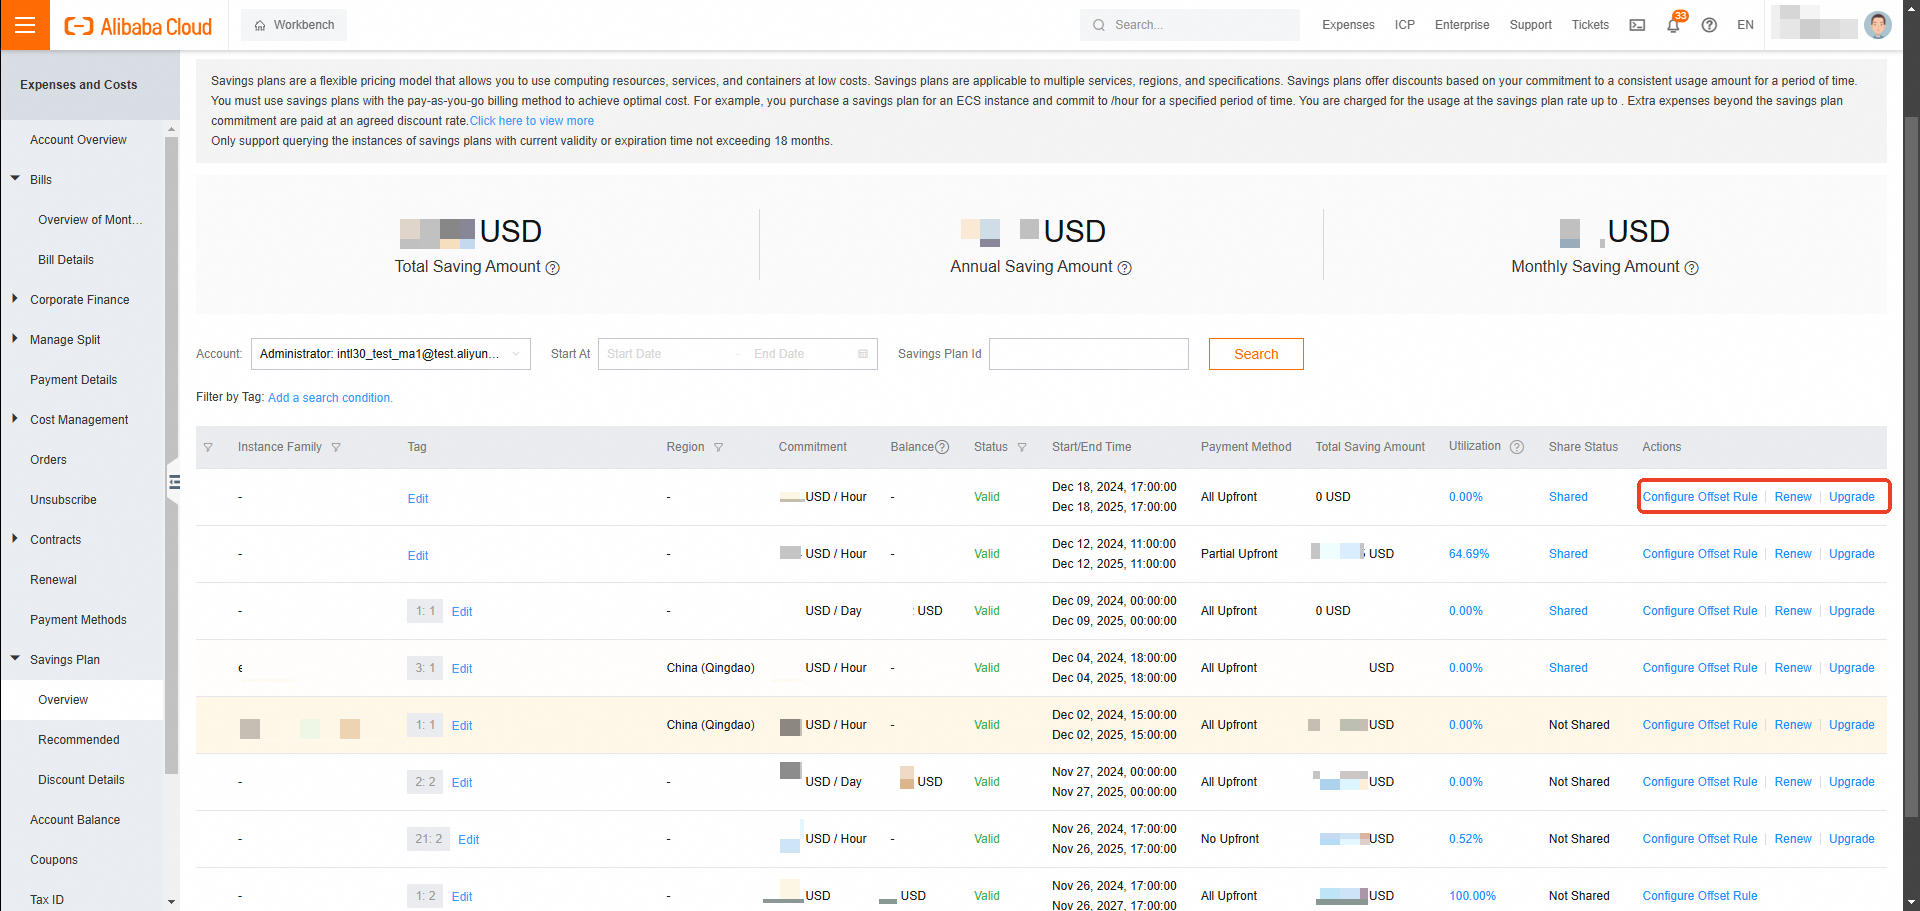
Task: Open 0.52% utilization link
Action: coord(1465,839)
